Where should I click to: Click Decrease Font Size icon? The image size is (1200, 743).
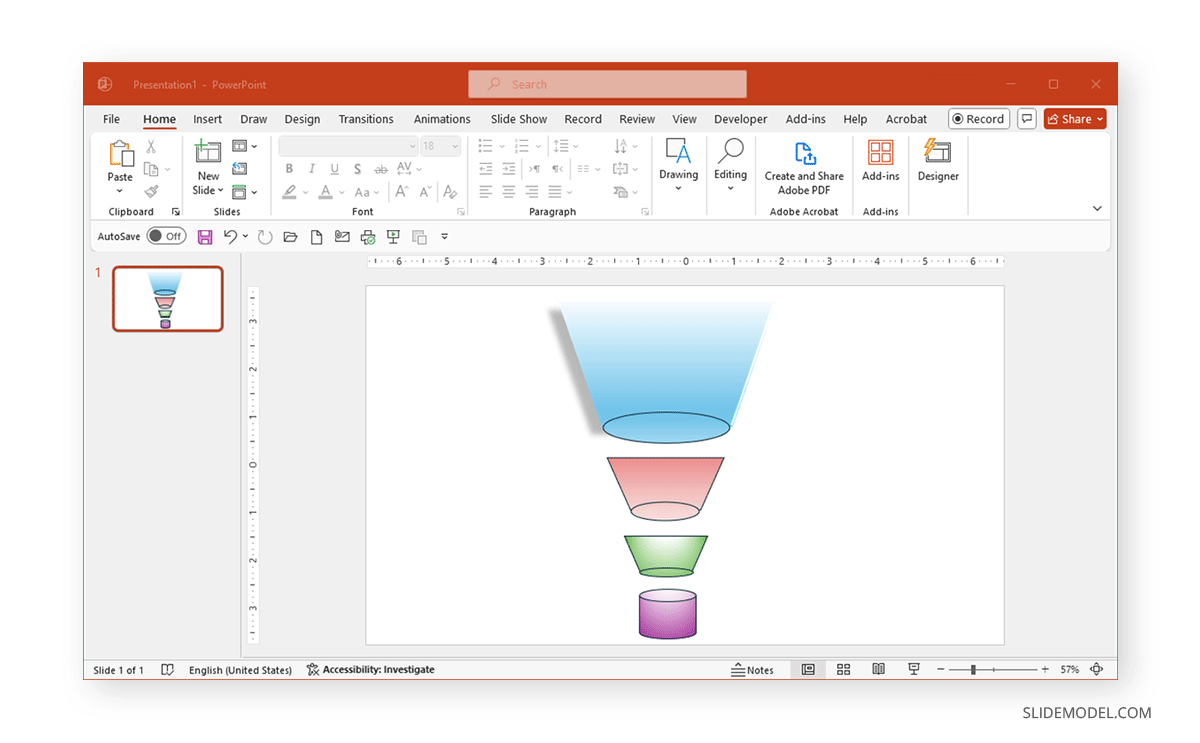pyautogui.click(x=425, y=192)
